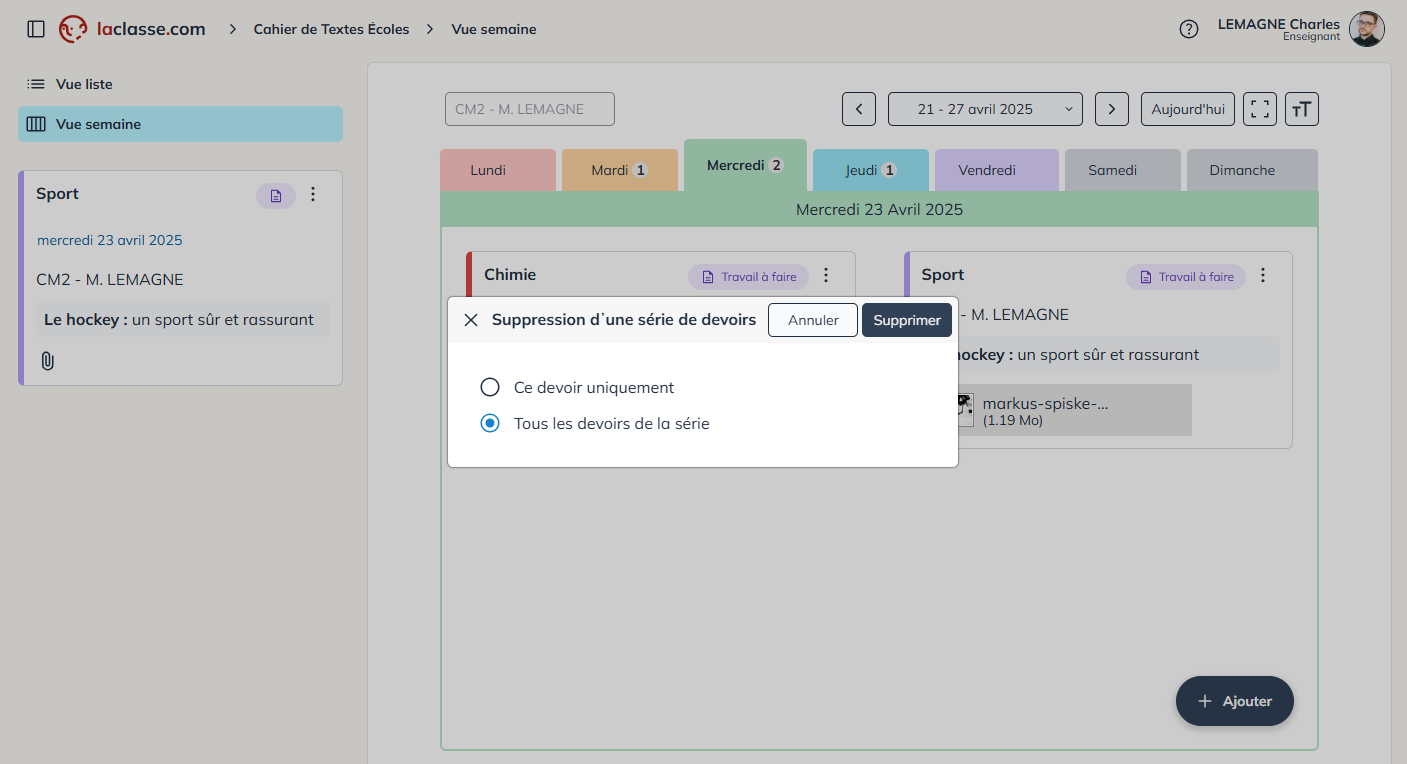This screenshot has height=764, width=1407.
Task: Click 'Mercredi 23 Avril 2025' header bar
Action: pos(879,209)
